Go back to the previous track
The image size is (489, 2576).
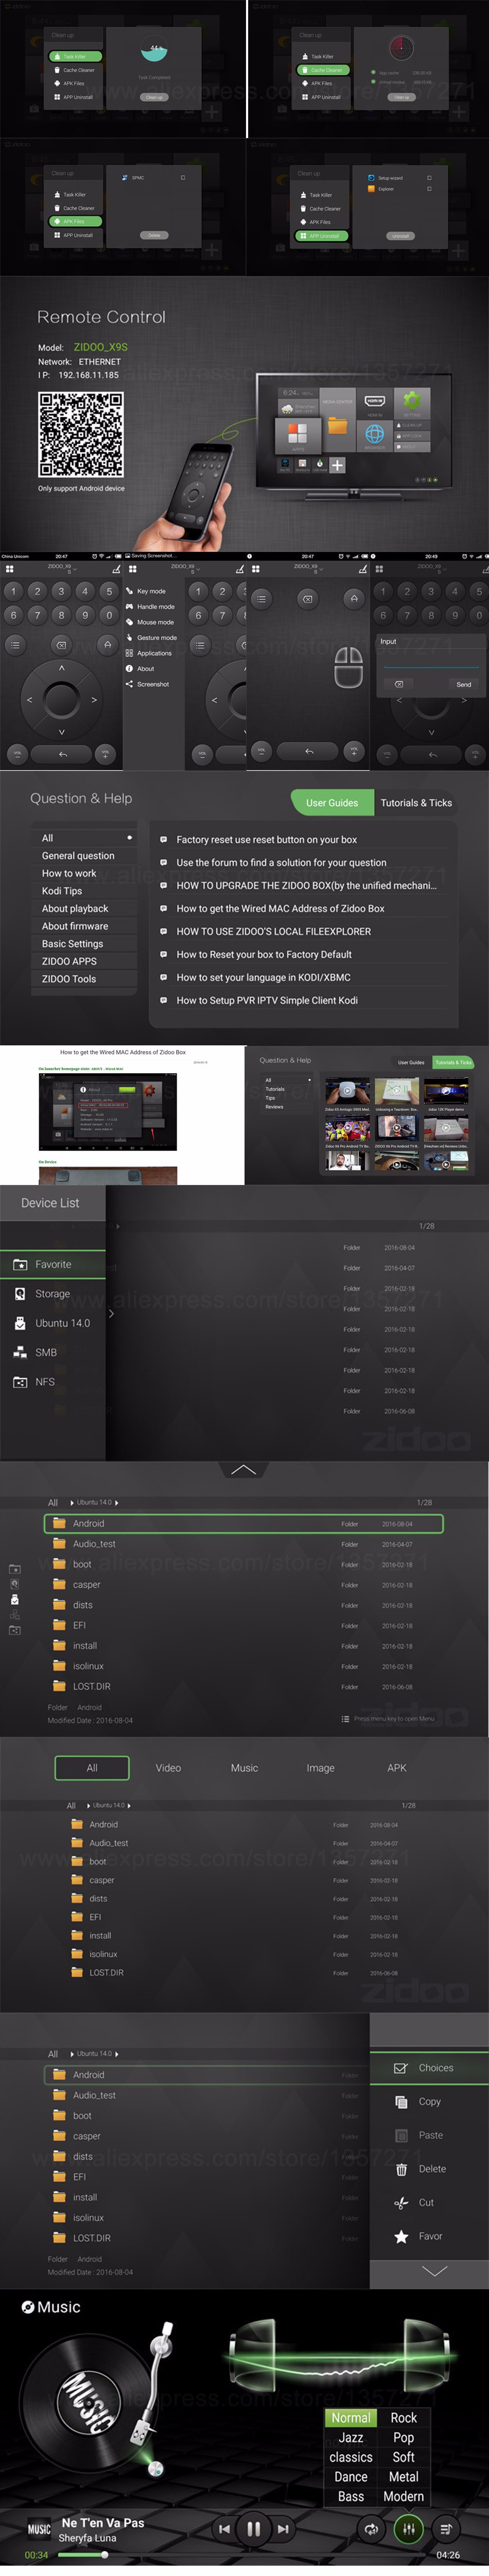click(x=224, y=2528)
